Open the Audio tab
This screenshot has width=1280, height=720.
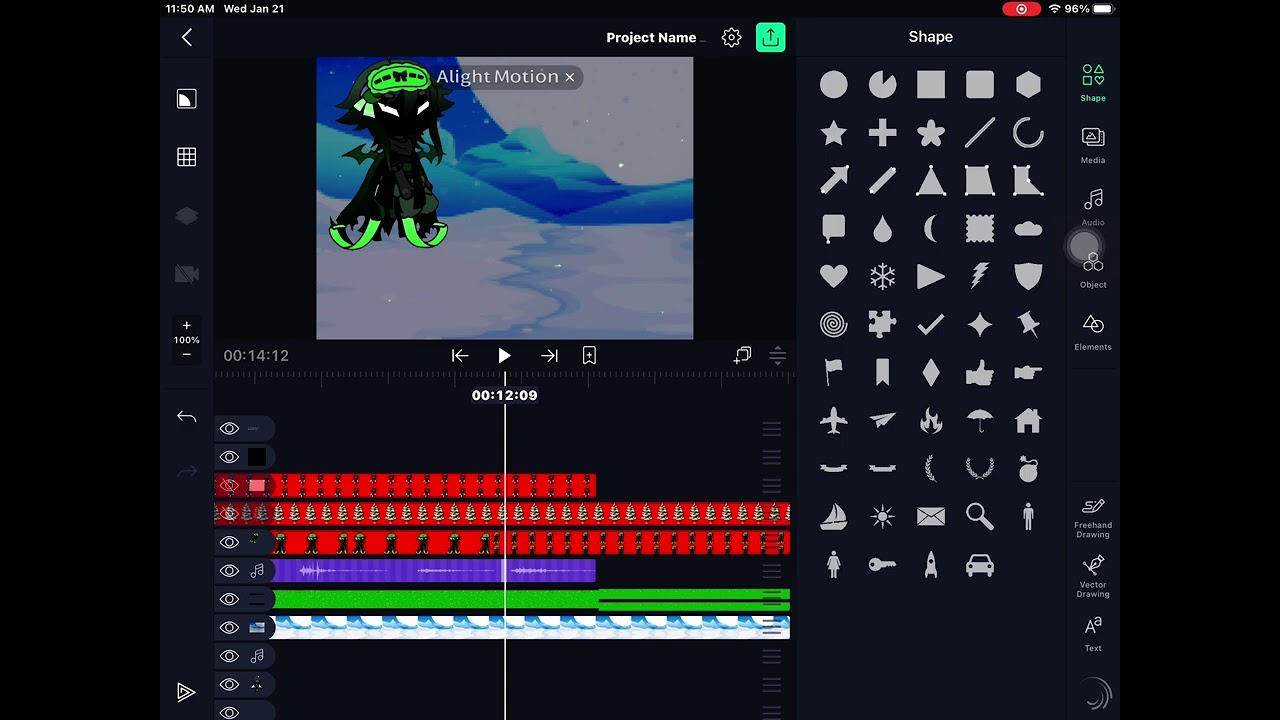(x=1093, y=207)
